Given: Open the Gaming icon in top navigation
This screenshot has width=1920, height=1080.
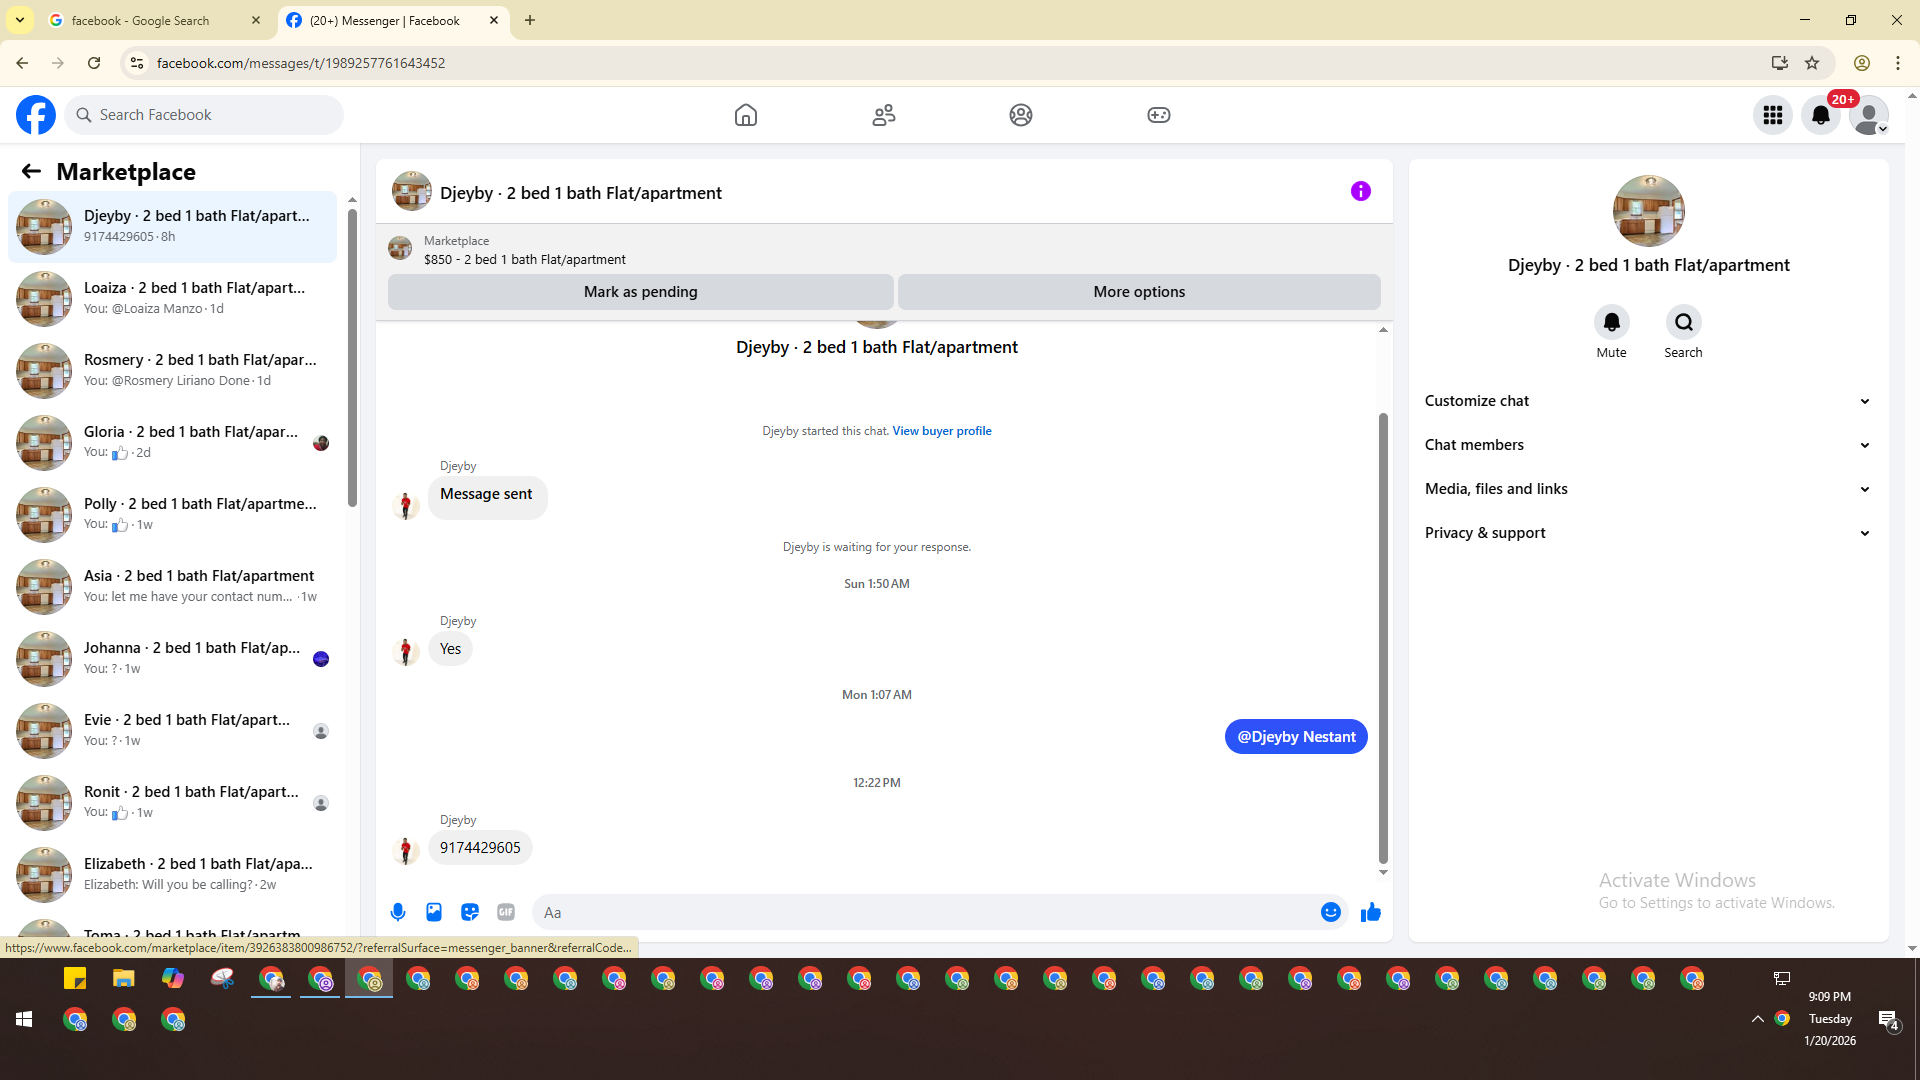Looking at the screenshot, I should 1159,115.
